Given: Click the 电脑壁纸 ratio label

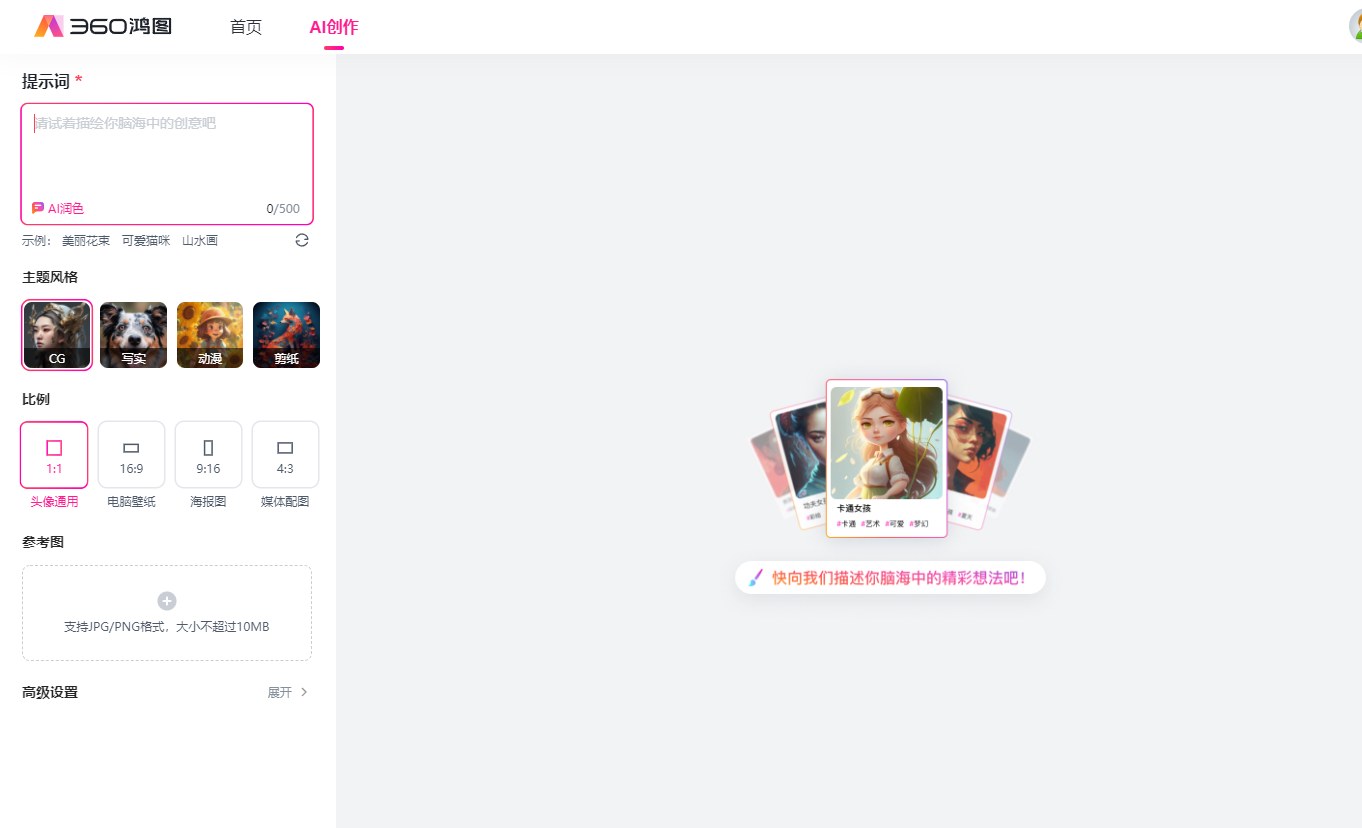Looking at the screenshot, I should 131,502.
